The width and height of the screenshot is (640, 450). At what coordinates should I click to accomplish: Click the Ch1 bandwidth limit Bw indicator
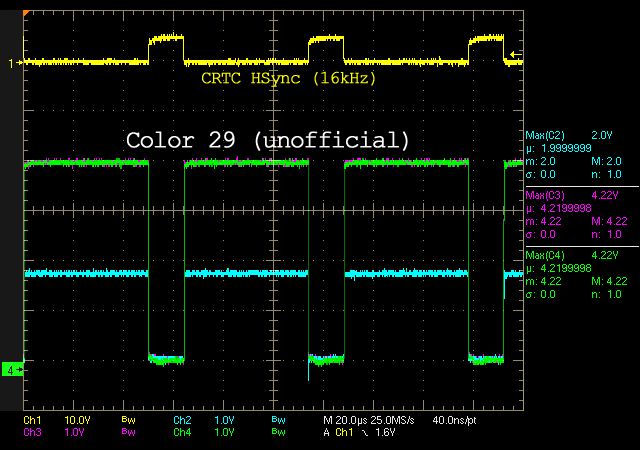pos(128,420)
